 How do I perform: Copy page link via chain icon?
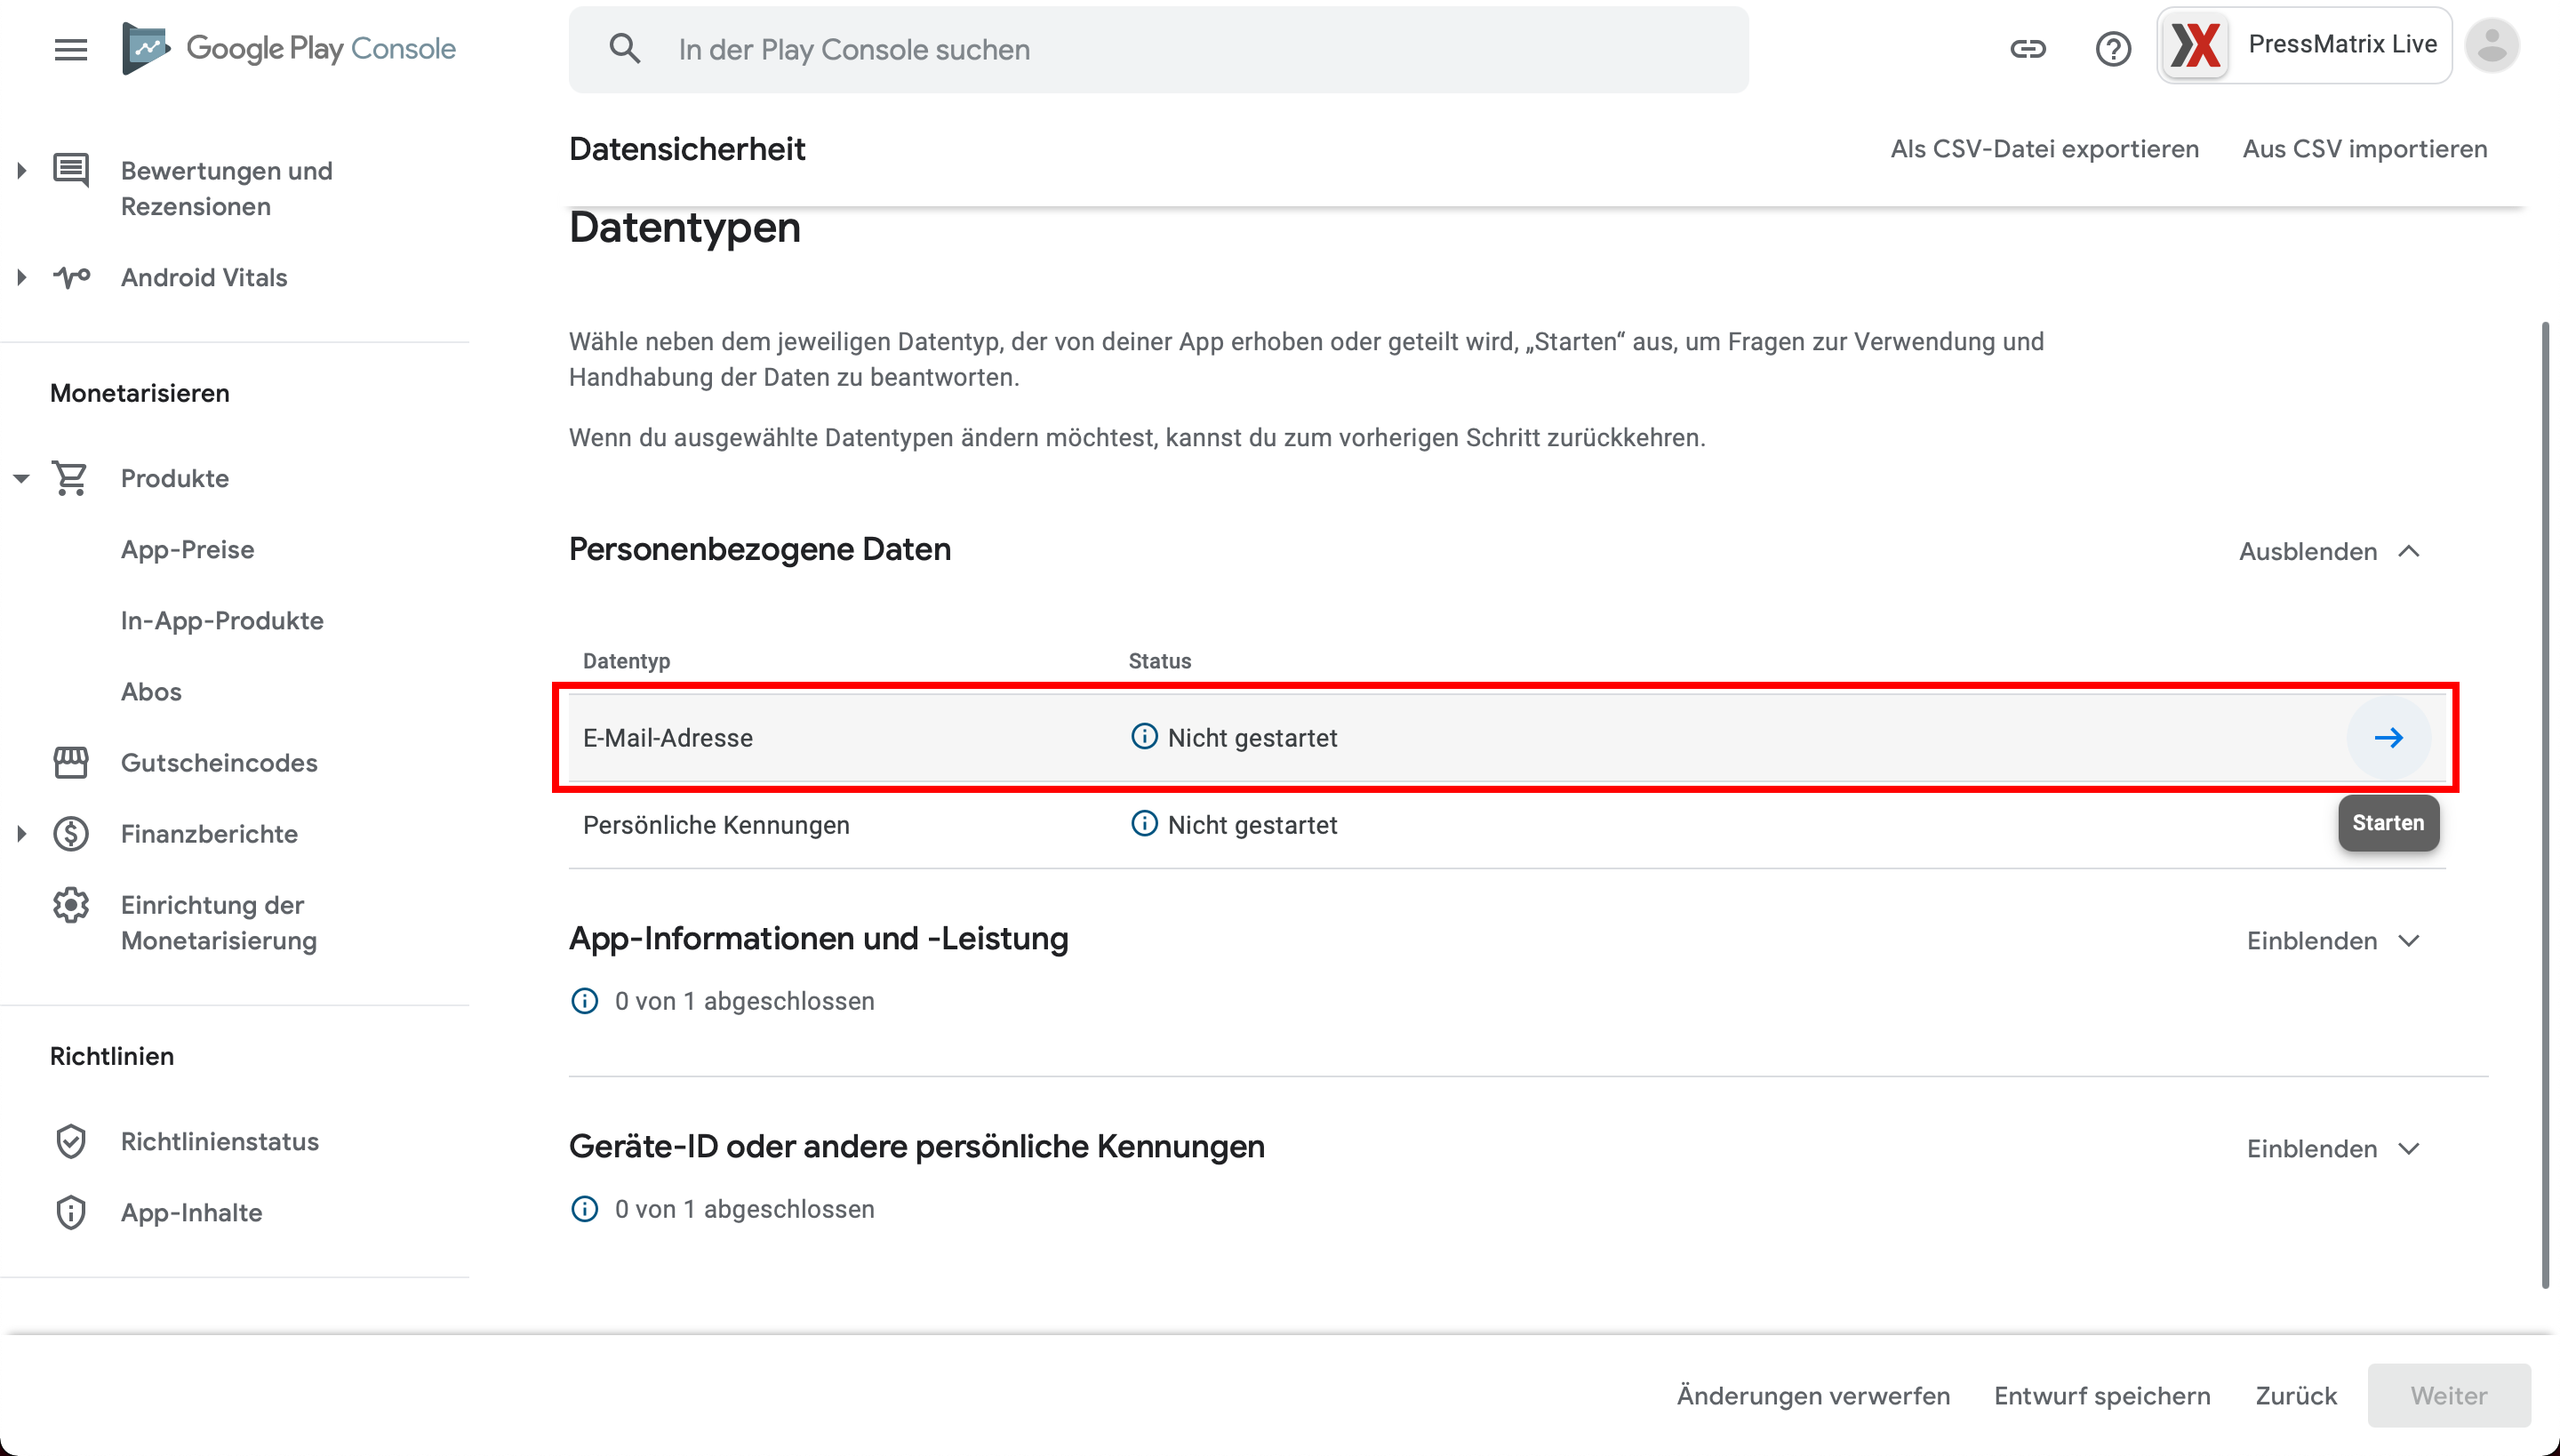(2028, 48)
